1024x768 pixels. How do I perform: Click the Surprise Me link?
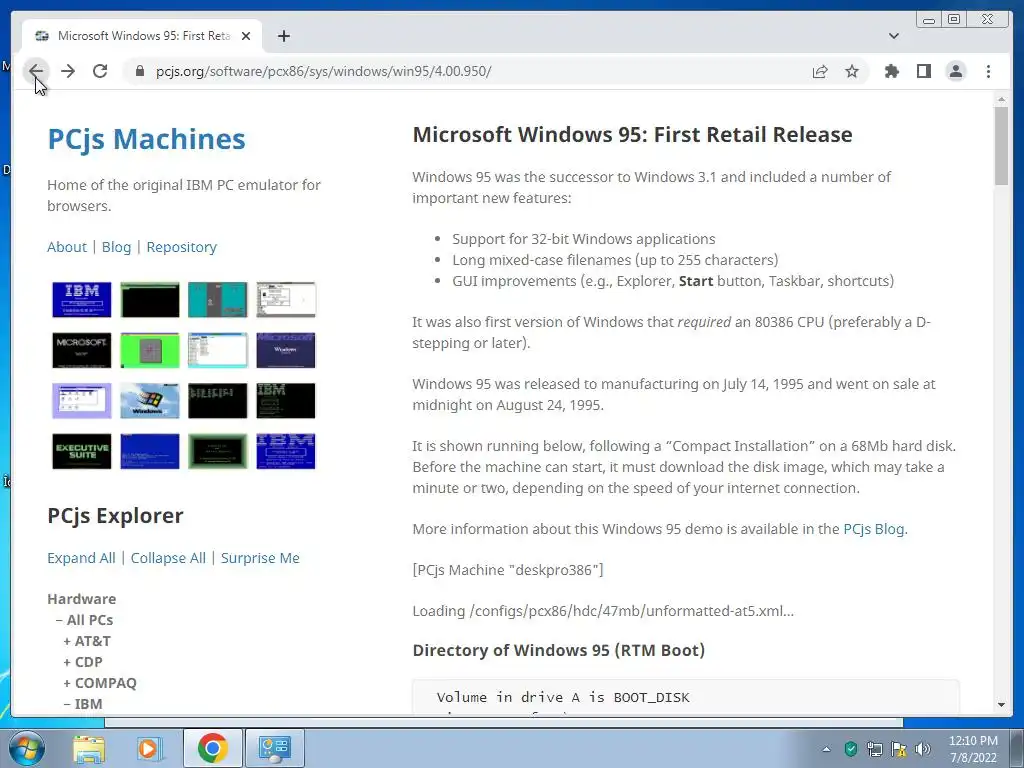(260, 558)
